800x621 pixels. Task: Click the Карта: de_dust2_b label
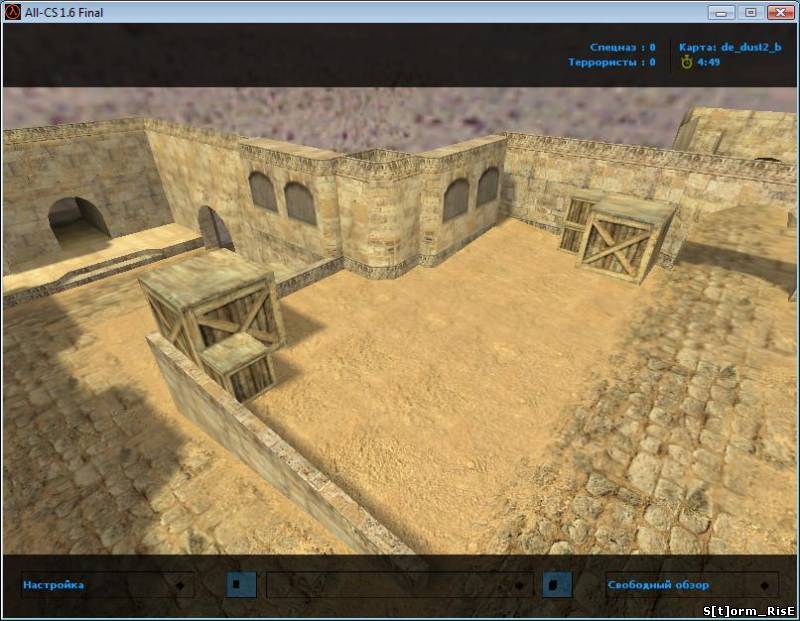point(730,47)
